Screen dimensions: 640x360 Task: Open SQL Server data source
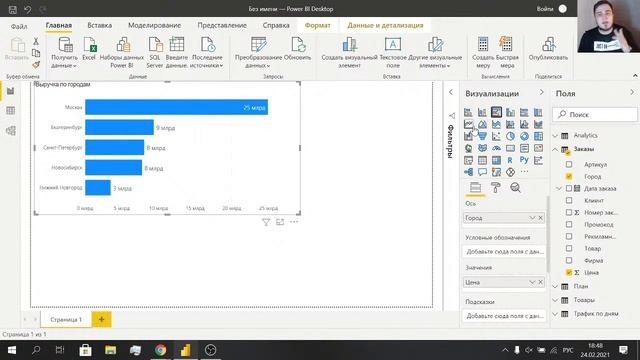pos(155,52)
